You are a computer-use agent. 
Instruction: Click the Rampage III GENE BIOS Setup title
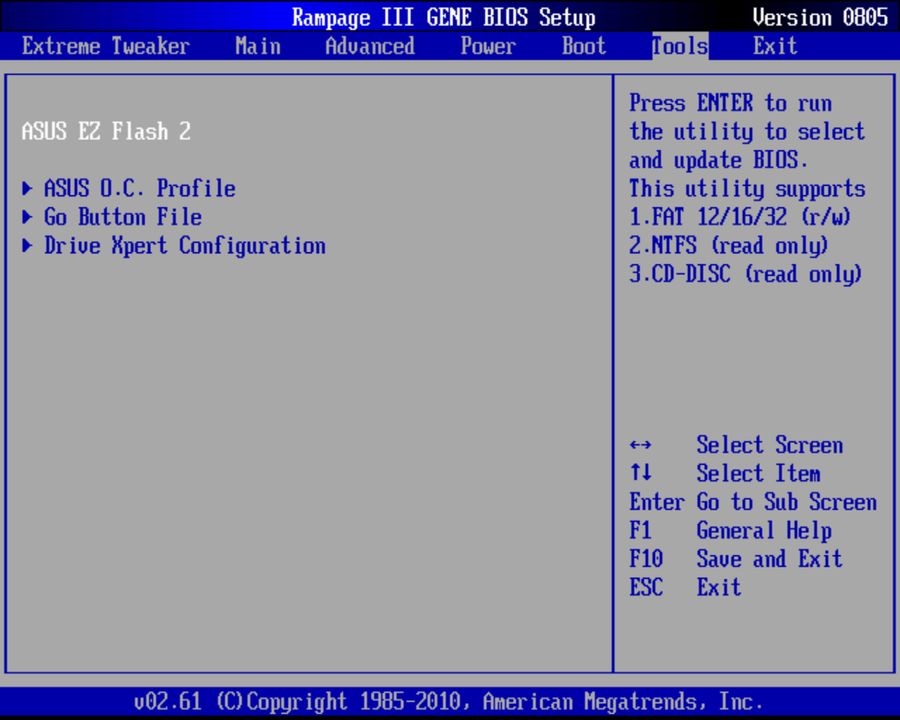444,17
